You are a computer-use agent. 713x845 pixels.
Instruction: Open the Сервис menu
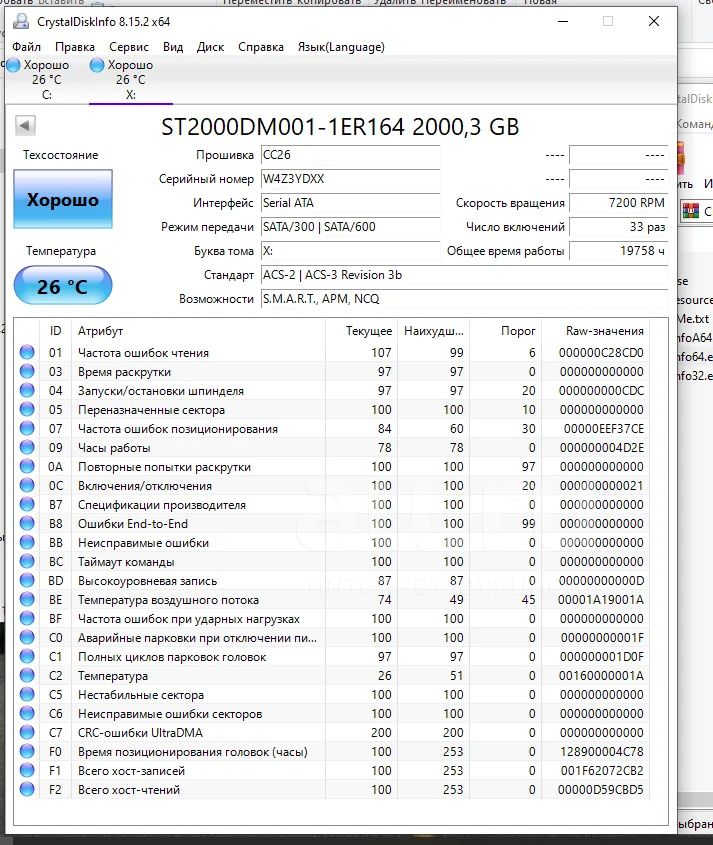point(129,47)
